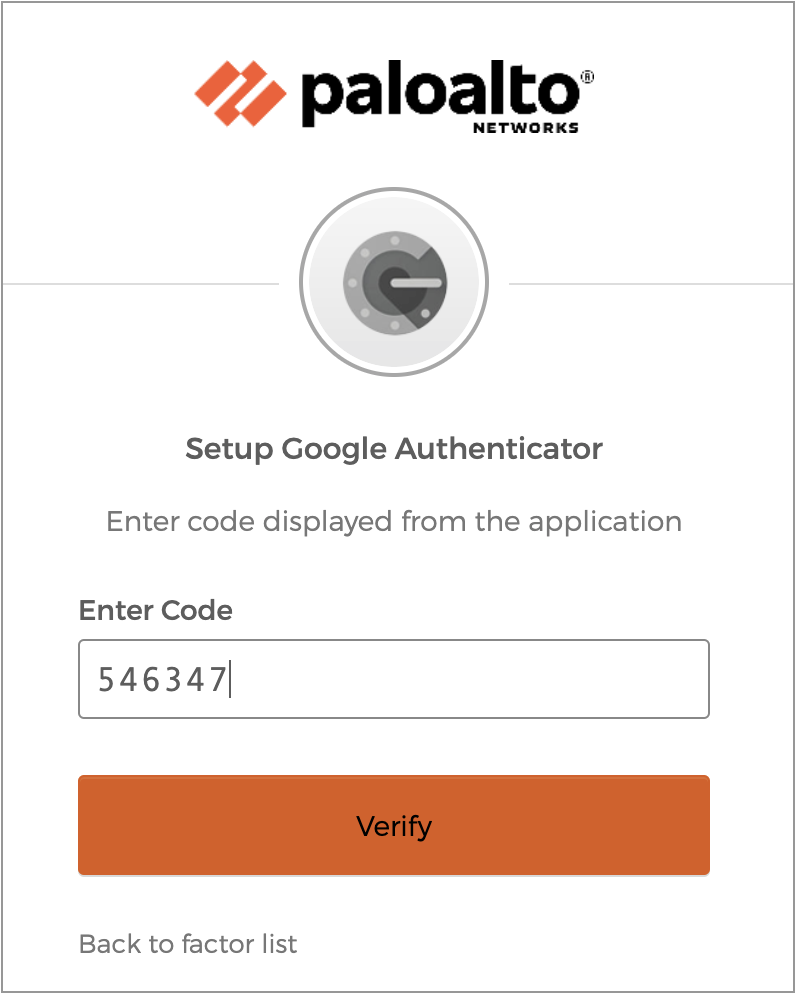
Task: Click the 'Enter code displayed from the application' text
Action: (x=394, y=521)
